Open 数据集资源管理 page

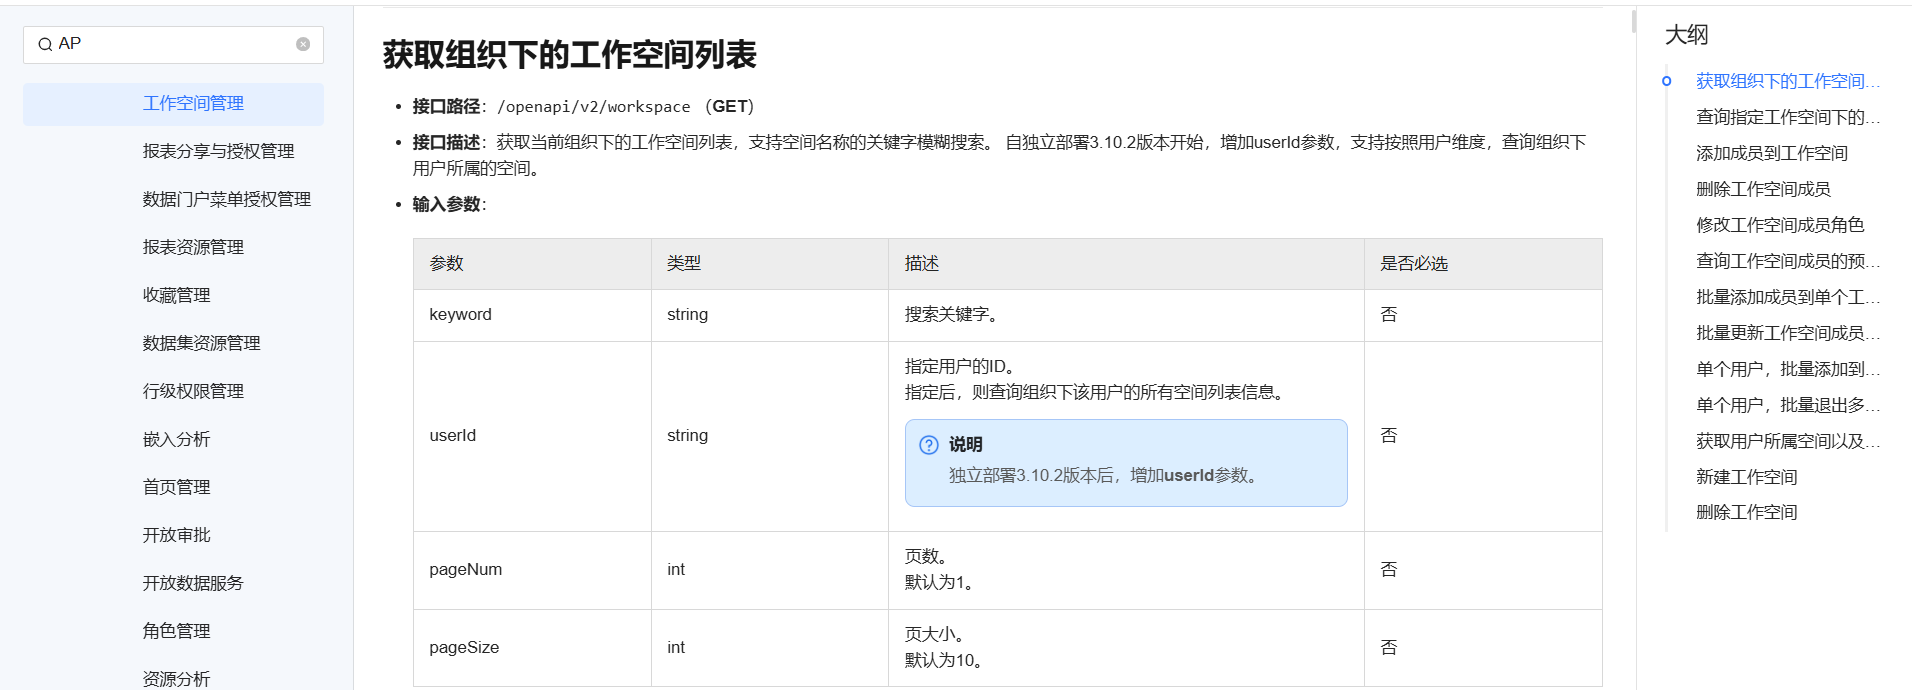click(x=201, y=343)
